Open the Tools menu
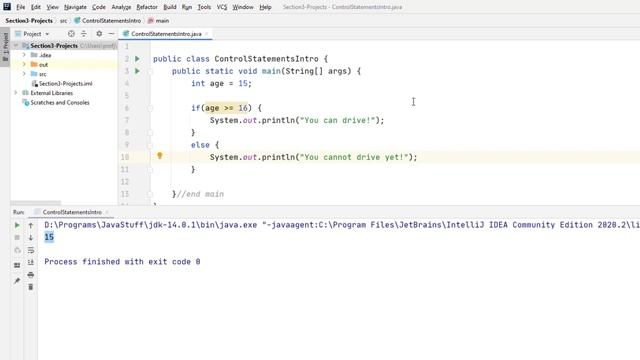The height and width of the screenshot is (360, 640). click(204, 7)
